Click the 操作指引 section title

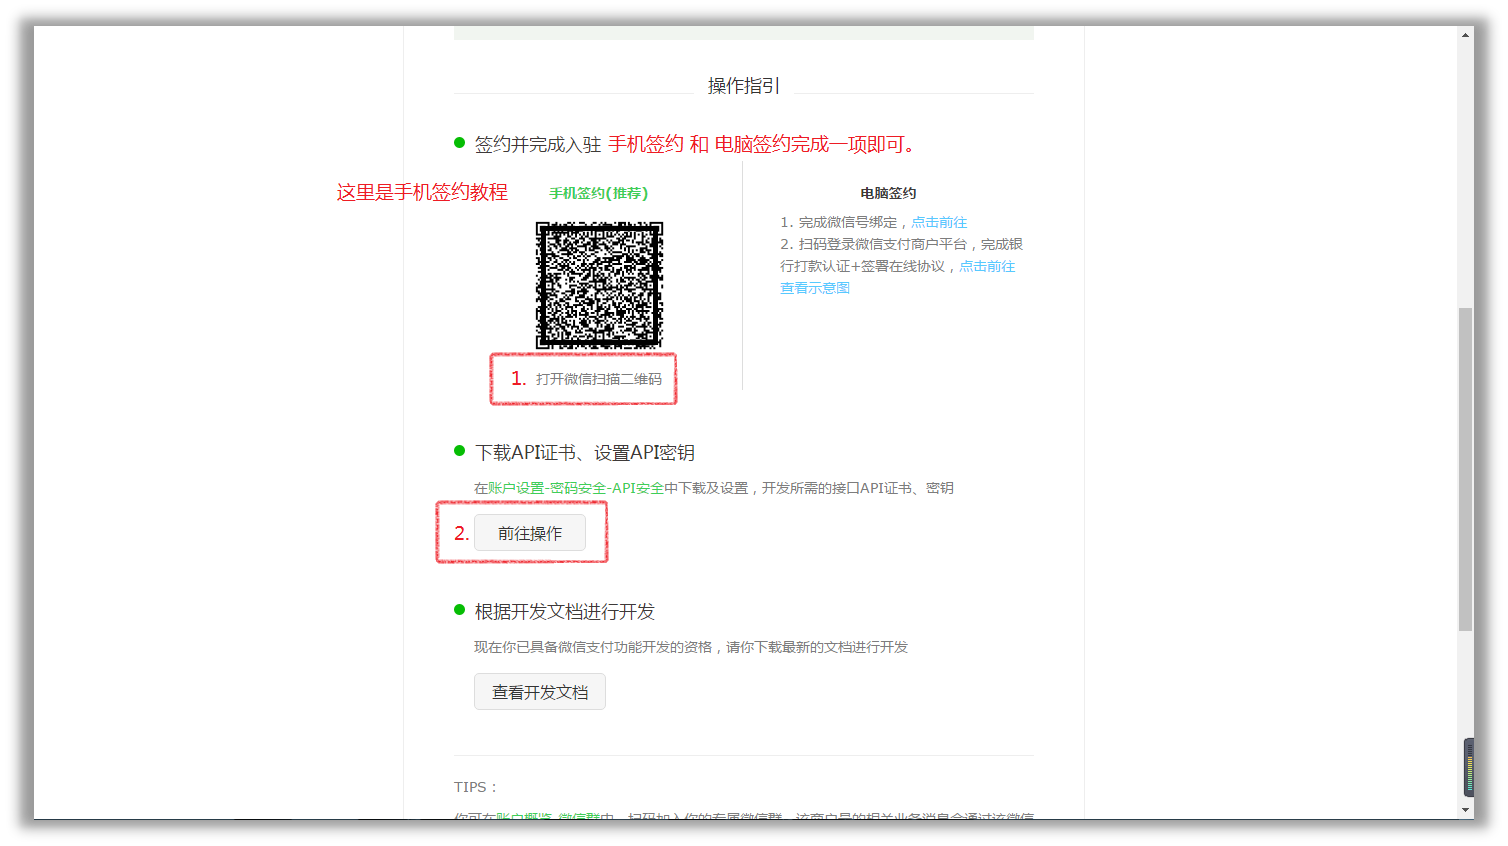click(744, 86)
